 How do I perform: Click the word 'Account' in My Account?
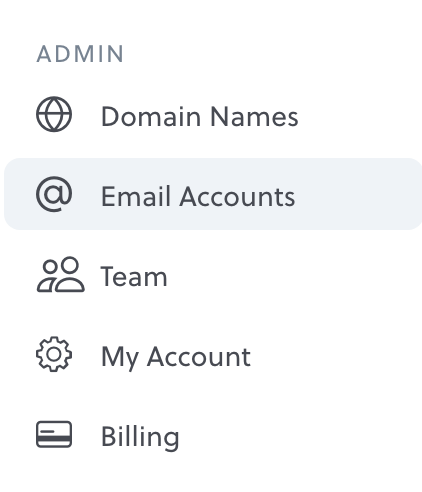coord(199,356)
